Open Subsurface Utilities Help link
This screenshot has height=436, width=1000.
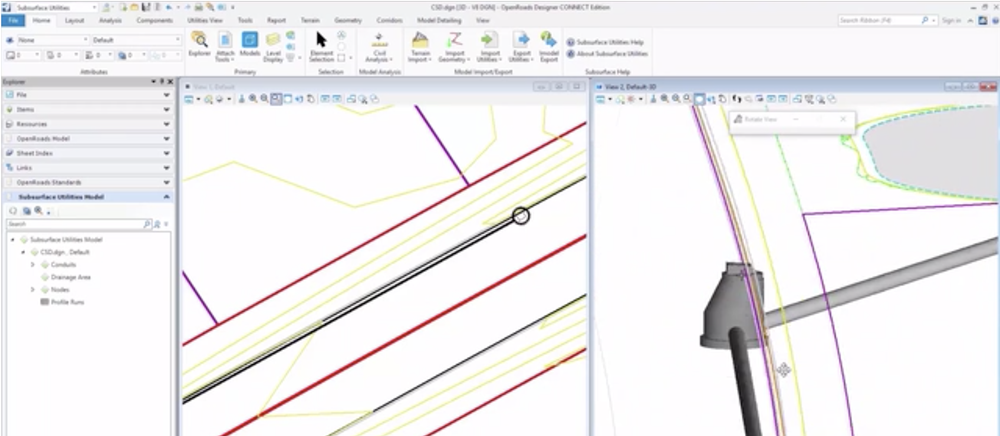point(605,42)
